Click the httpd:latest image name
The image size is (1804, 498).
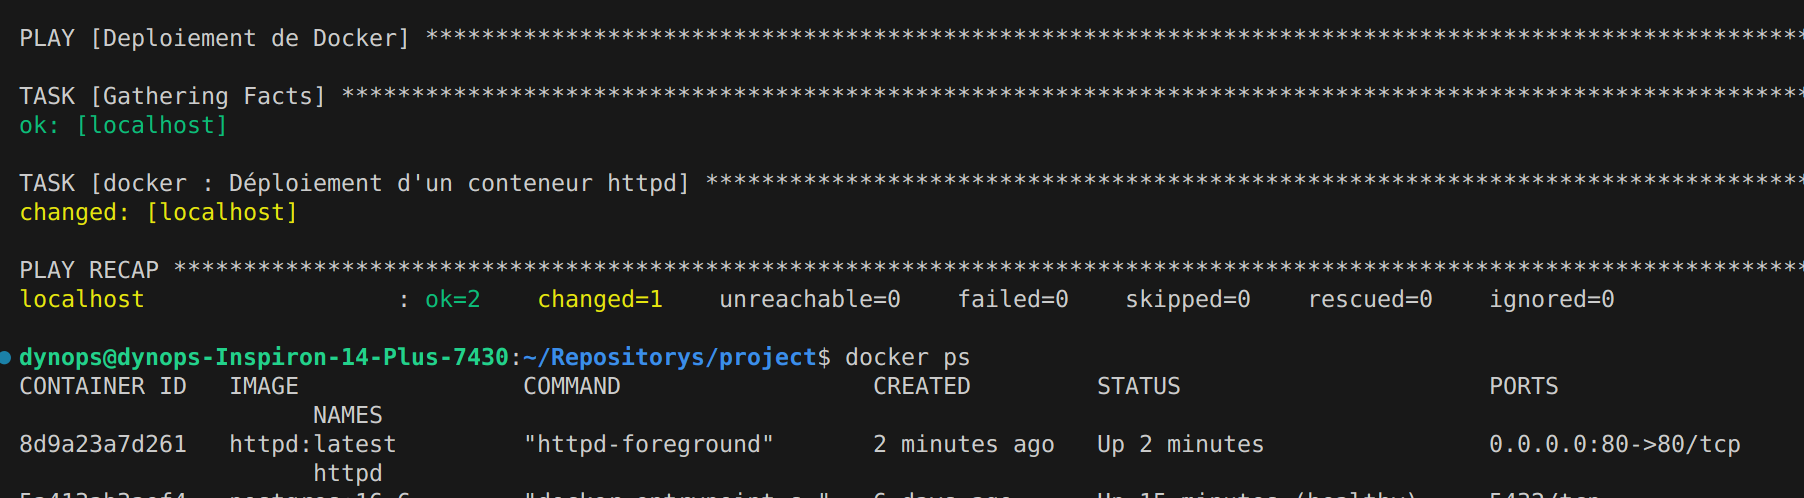click(313, 444)
